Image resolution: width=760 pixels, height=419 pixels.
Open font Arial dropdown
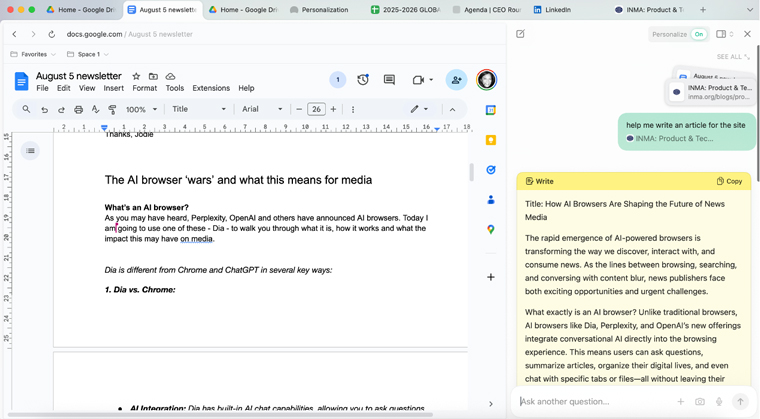(x=262, y=109)
